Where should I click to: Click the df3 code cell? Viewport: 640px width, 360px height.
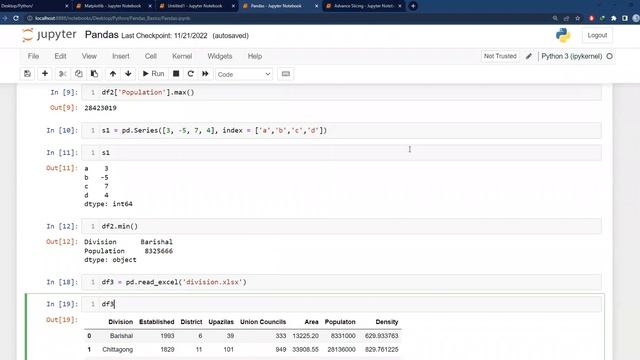[341, 304]
